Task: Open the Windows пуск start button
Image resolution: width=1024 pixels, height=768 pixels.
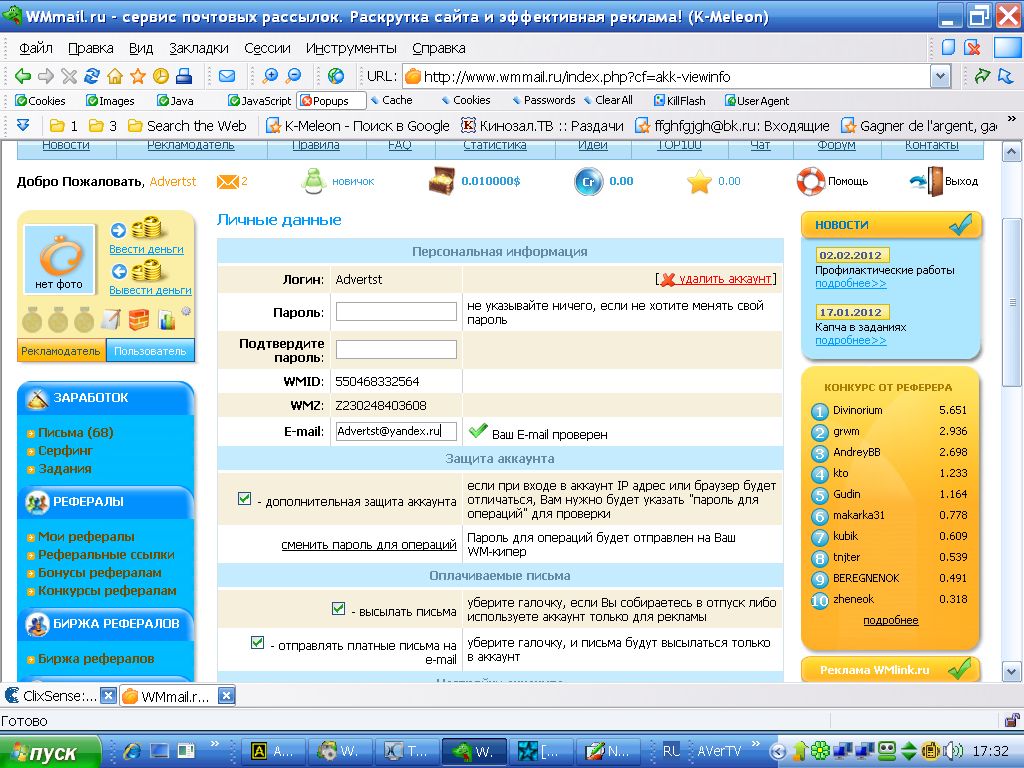Action: coord(51,752)
